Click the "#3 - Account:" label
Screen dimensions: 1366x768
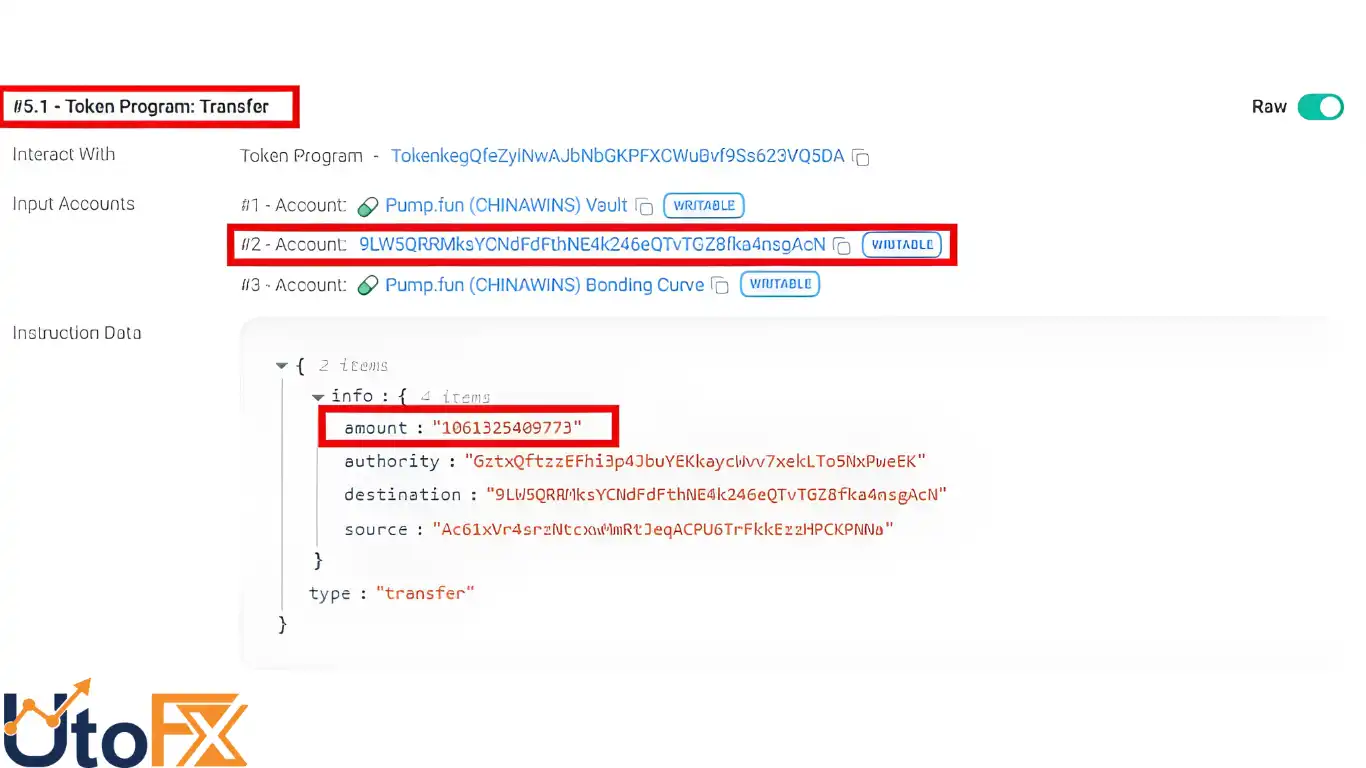click(x=293, y=284)
